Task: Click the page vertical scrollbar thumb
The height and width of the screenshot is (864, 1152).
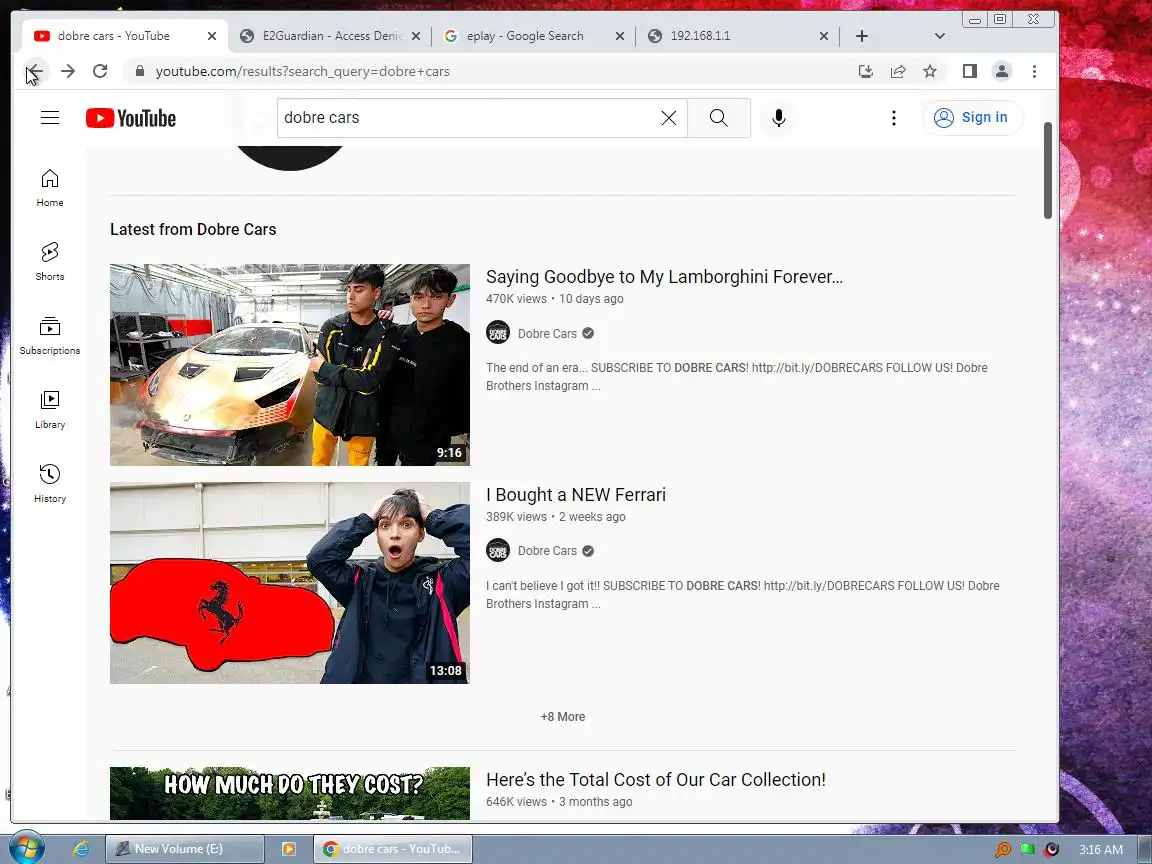Action: [1048, 170]
